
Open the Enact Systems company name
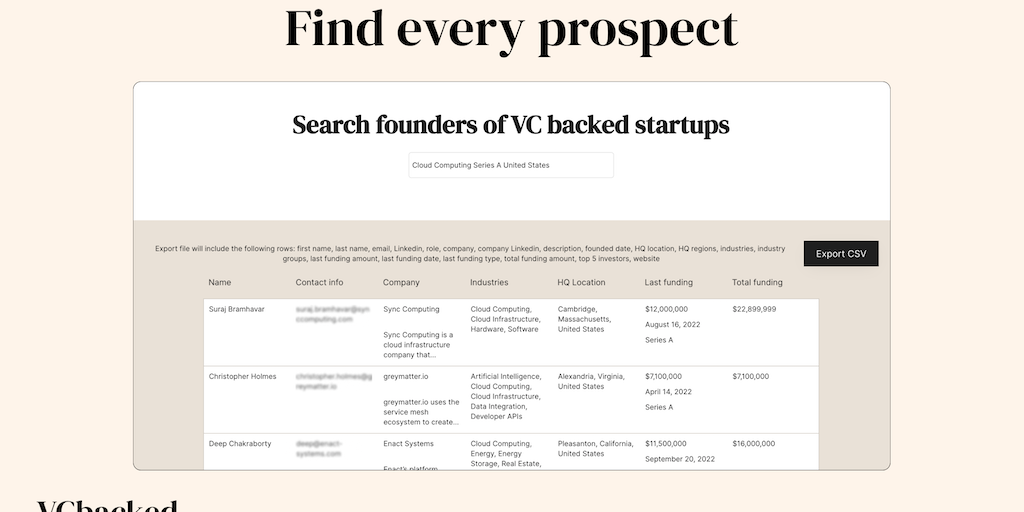(x=408, y=444)
